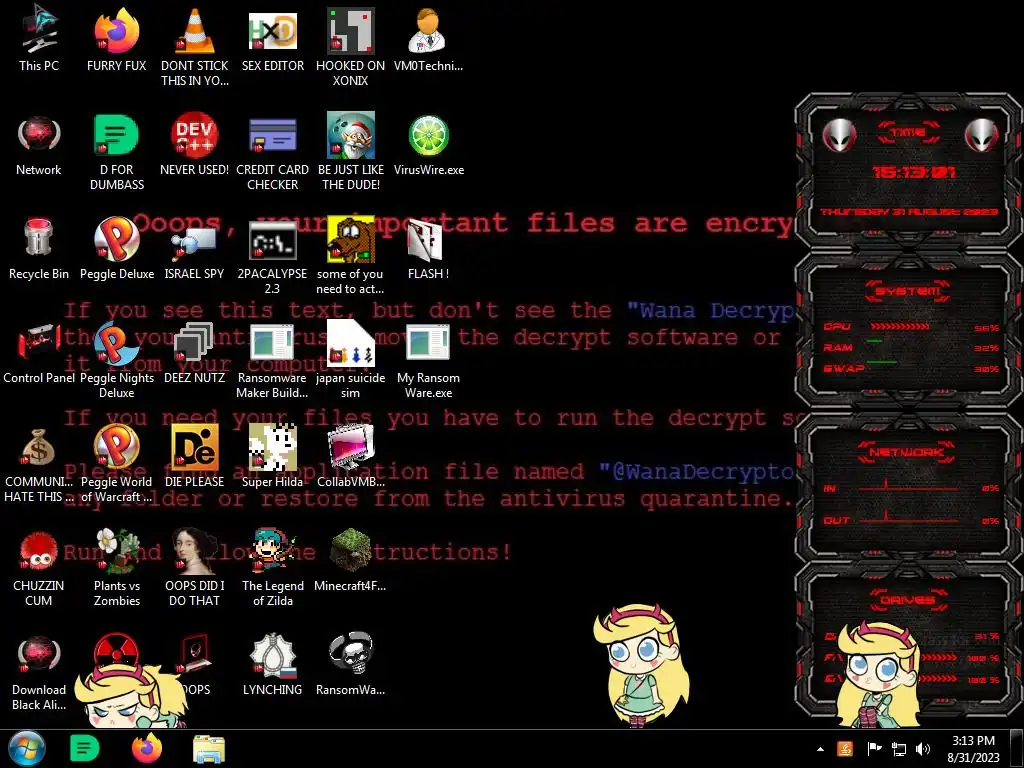1024x768 pixels.
Task: Open the VirusWire.exe lime icon
Action: (428, 144)
